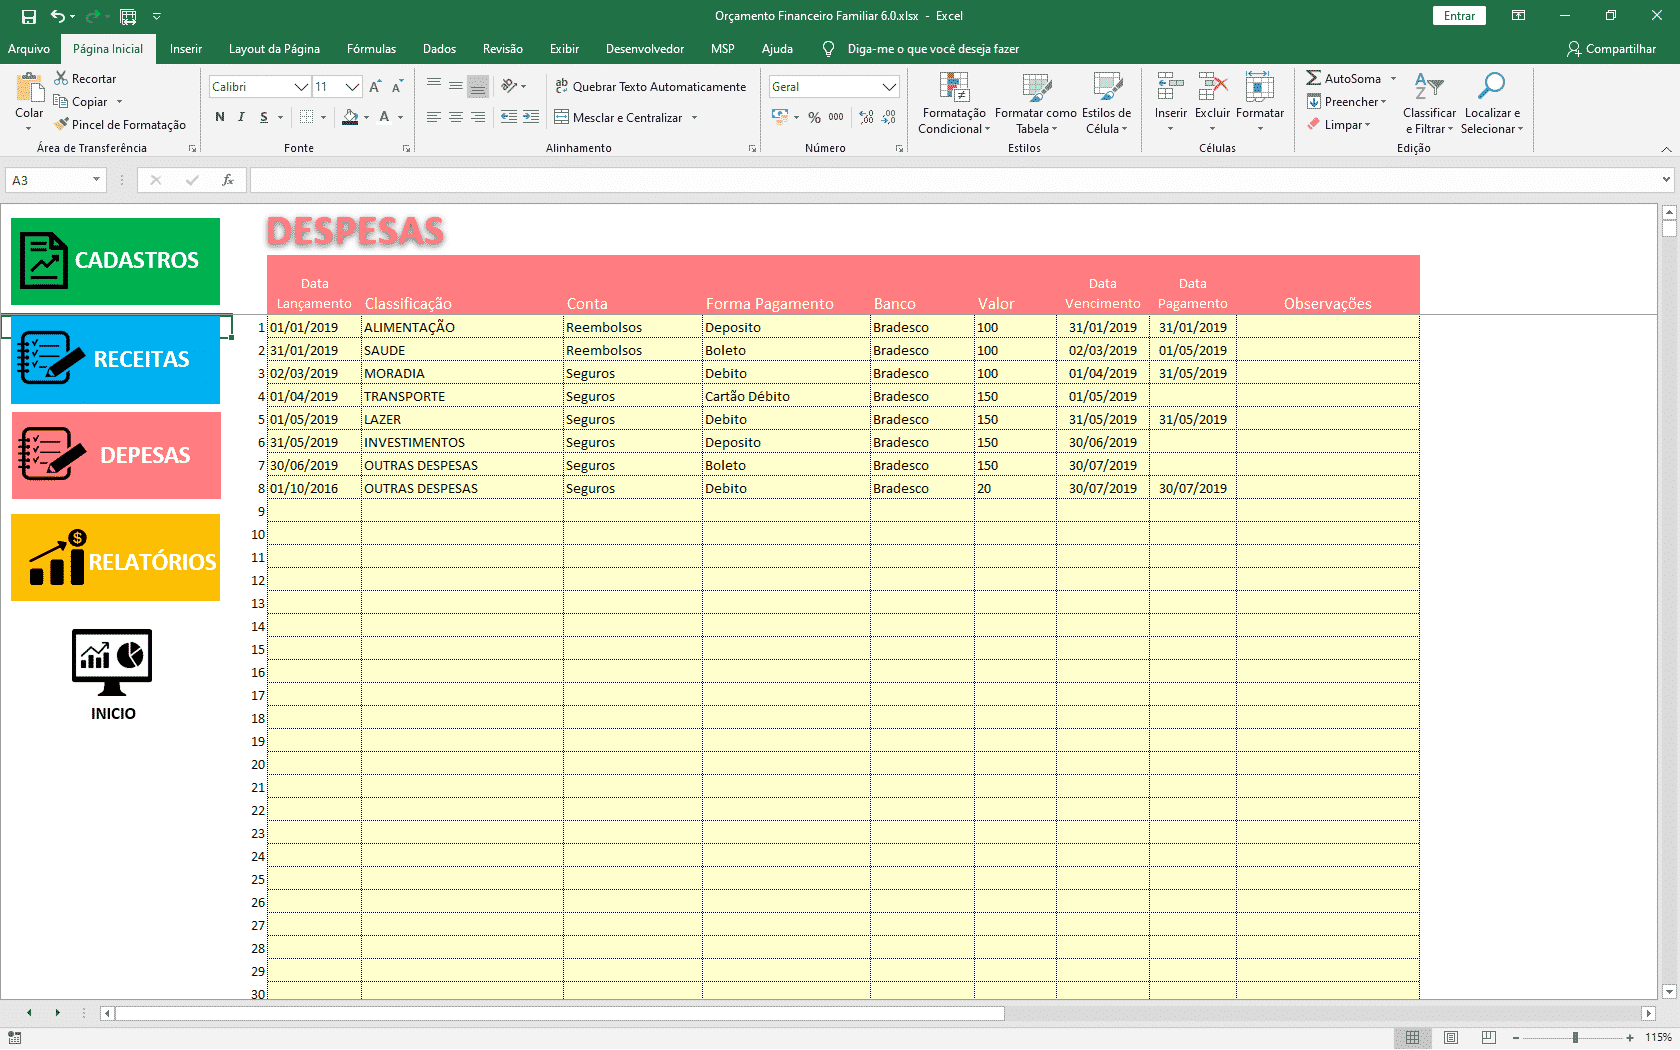Toggle Negrito bold N button
Viewport: 1680px width, 1050px height.
220,117
